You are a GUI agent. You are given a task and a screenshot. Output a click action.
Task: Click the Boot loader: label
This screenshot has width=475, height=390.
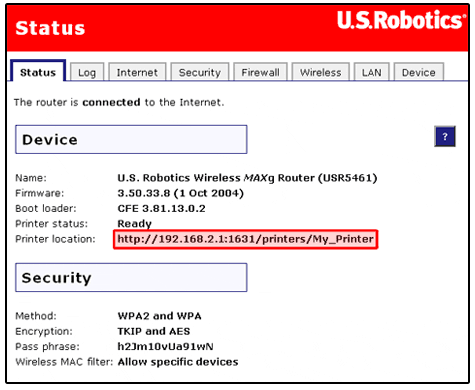pos(46,209)
